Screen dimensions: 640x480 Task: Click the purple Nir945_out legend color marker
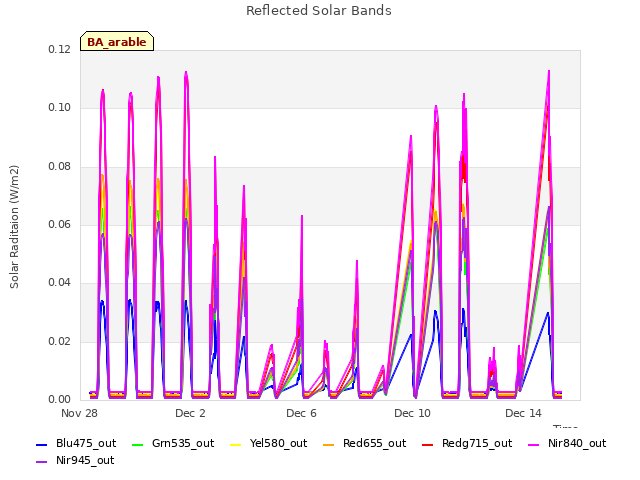(42, 462)
